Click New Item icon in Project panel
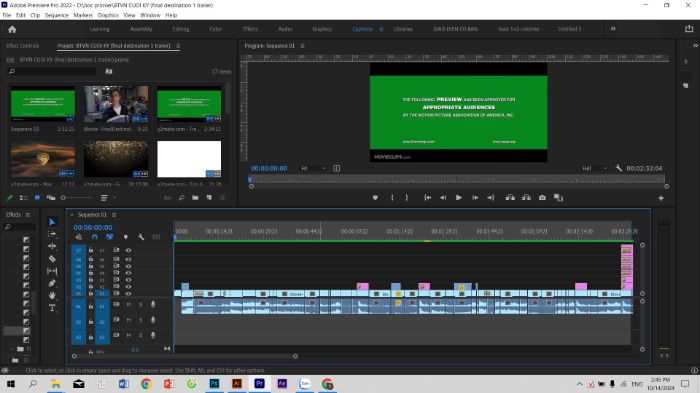 [209, 197]
